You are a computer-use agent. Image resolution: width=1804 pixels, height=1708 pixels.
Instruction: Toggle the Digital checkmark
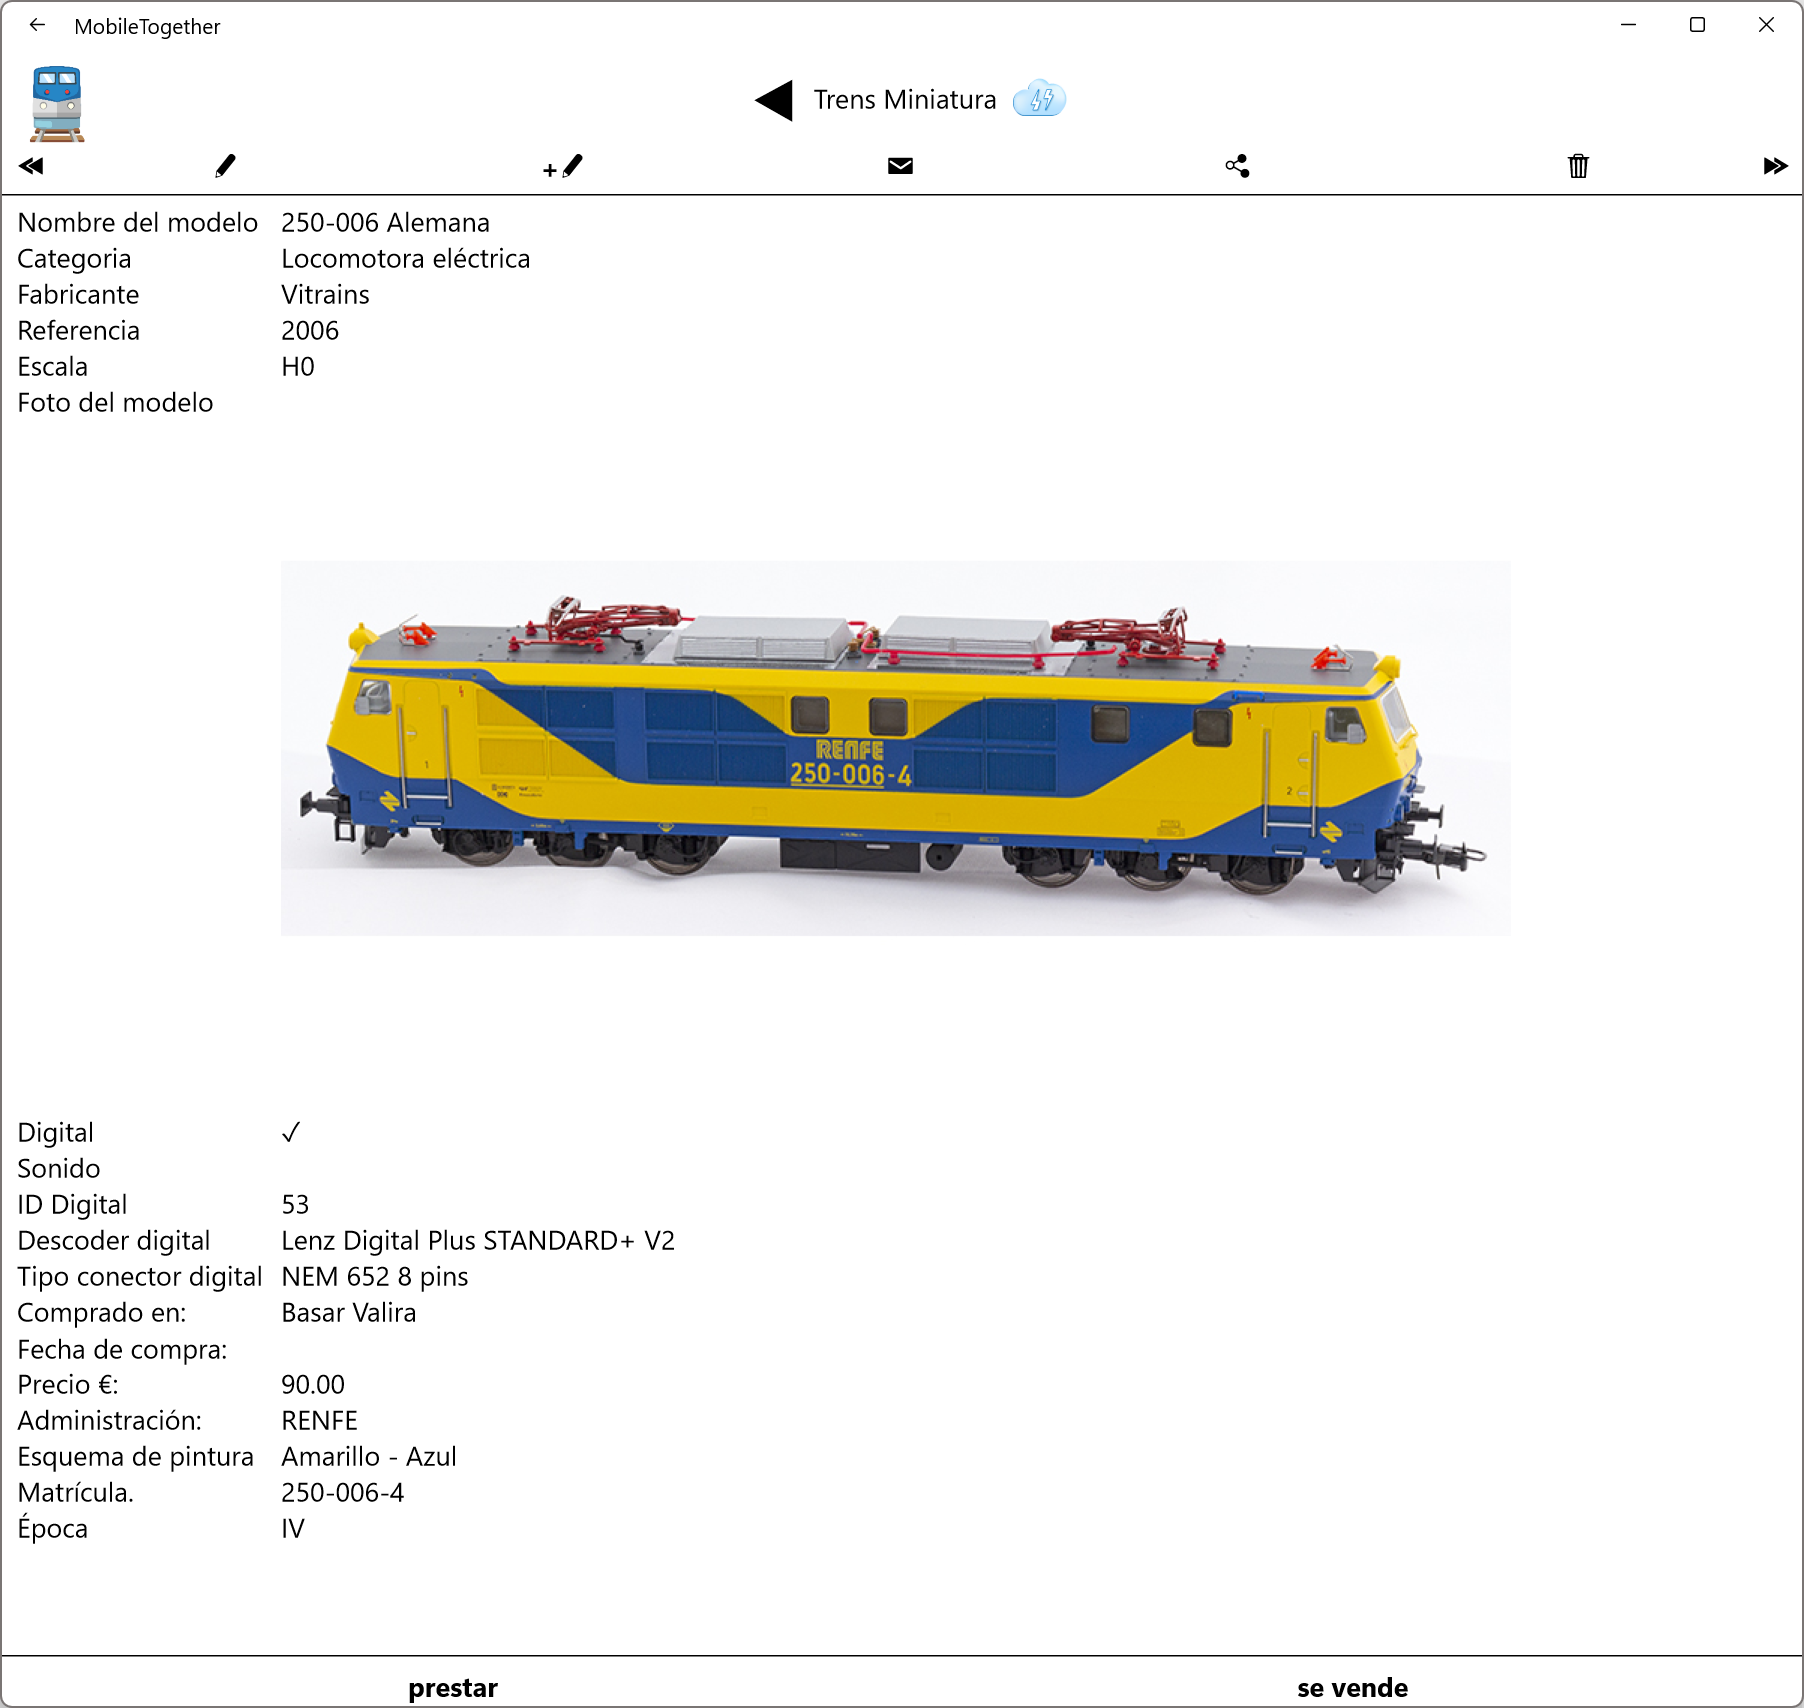tap(291, 1132)
